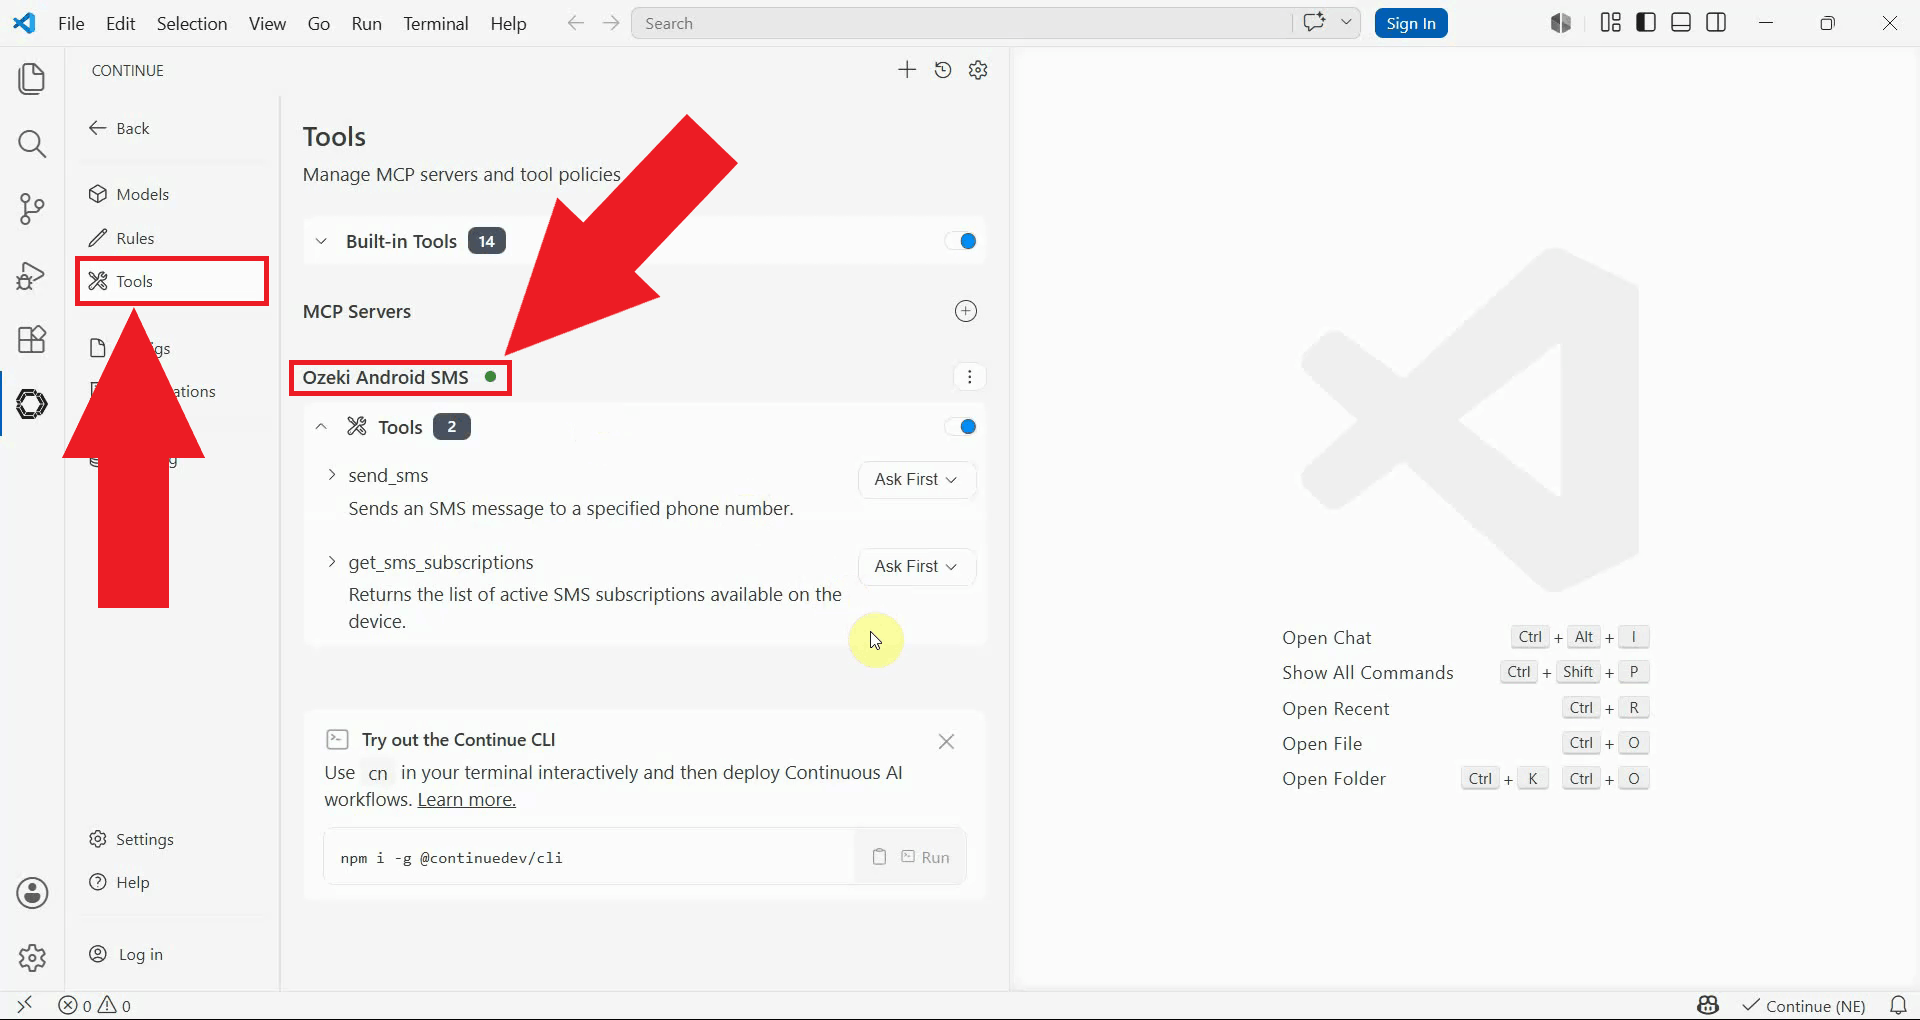
Task: Open the Go menu
Action: click(319, 23)
